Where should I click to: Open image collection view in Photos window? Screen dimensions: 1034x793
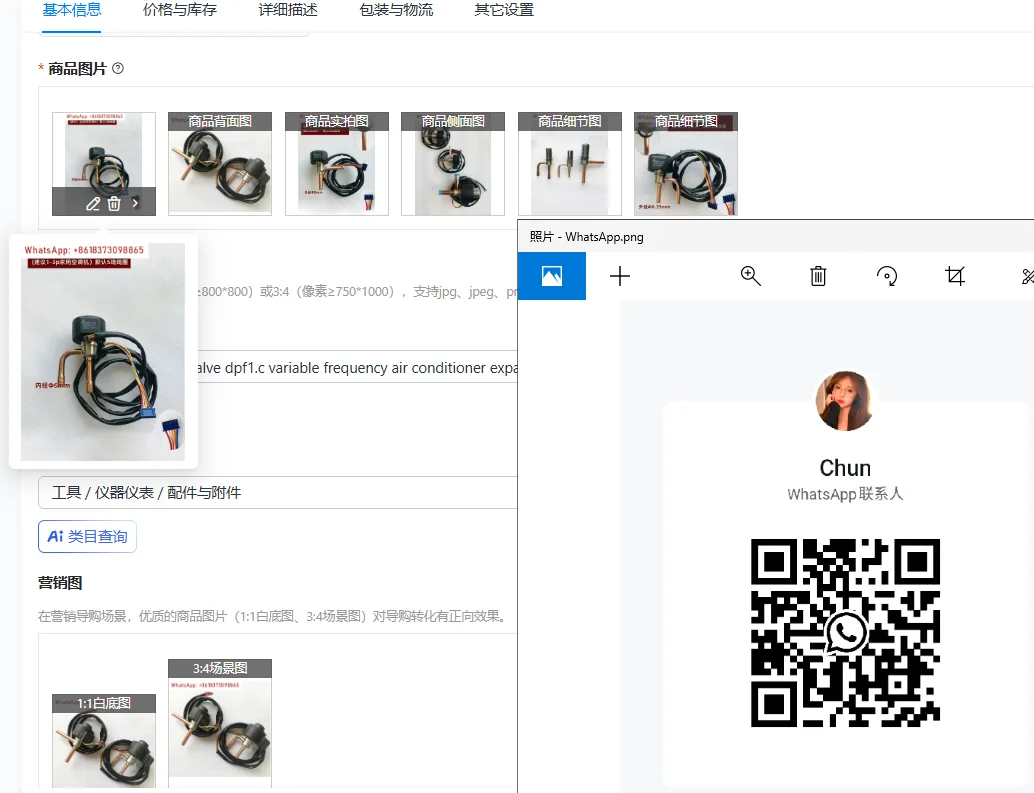[x=552, y=276]
